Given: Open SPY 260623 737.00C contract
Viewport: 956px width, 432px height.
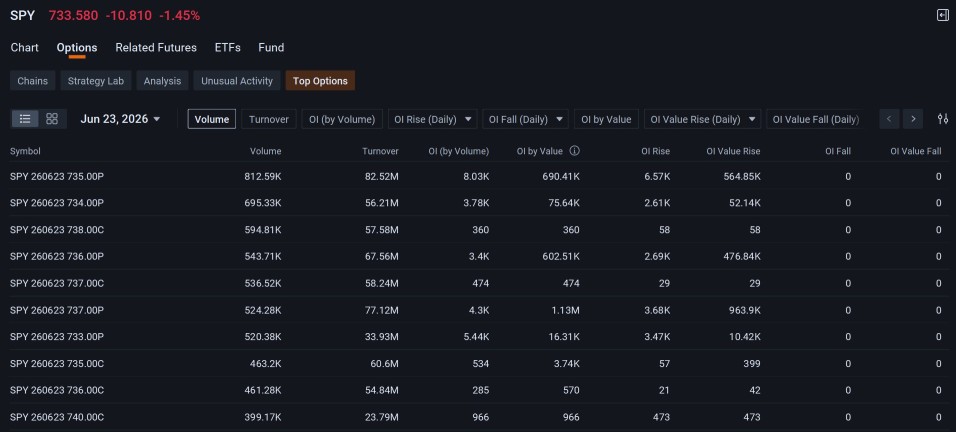Looking at the screenshot, I should click(x=57, y=283).
